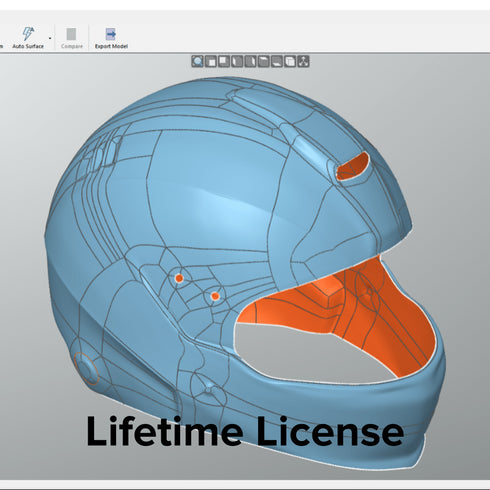The image size is (490, 490).
Task: Switch to bottom view cube icon
Action: 277,62
